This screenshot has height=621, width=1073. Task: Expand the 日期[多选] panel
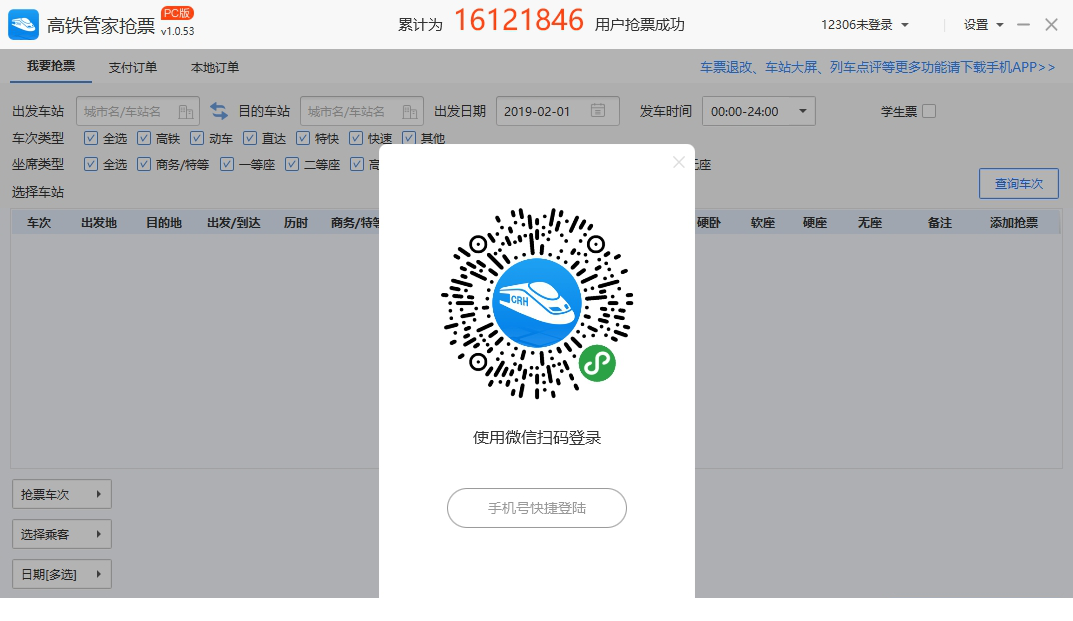[x=62, y=574]
